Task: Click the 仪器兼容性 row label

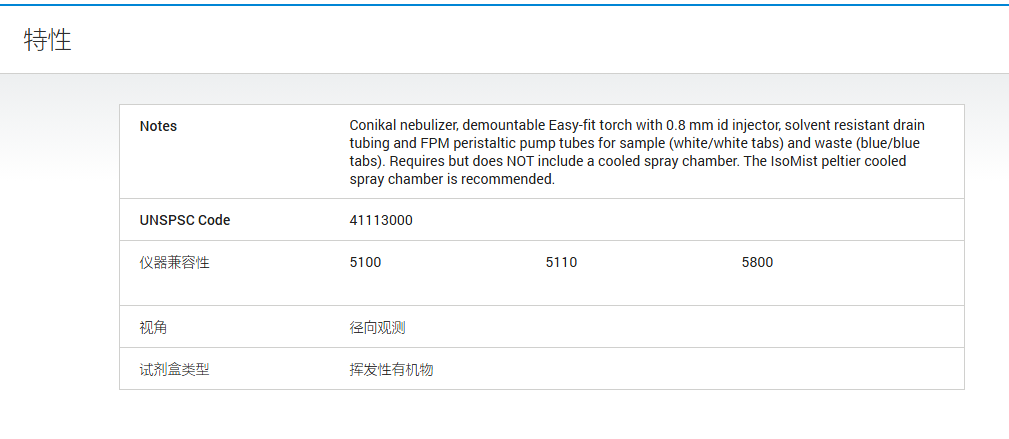Action: (175, 263)
